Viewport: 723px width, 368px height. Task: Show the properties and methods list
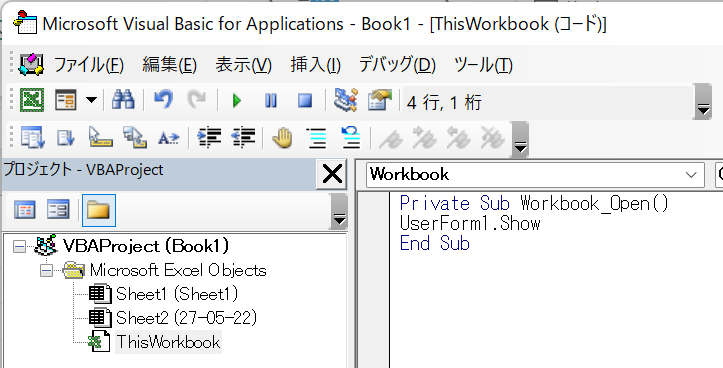(x=32, y=138)
